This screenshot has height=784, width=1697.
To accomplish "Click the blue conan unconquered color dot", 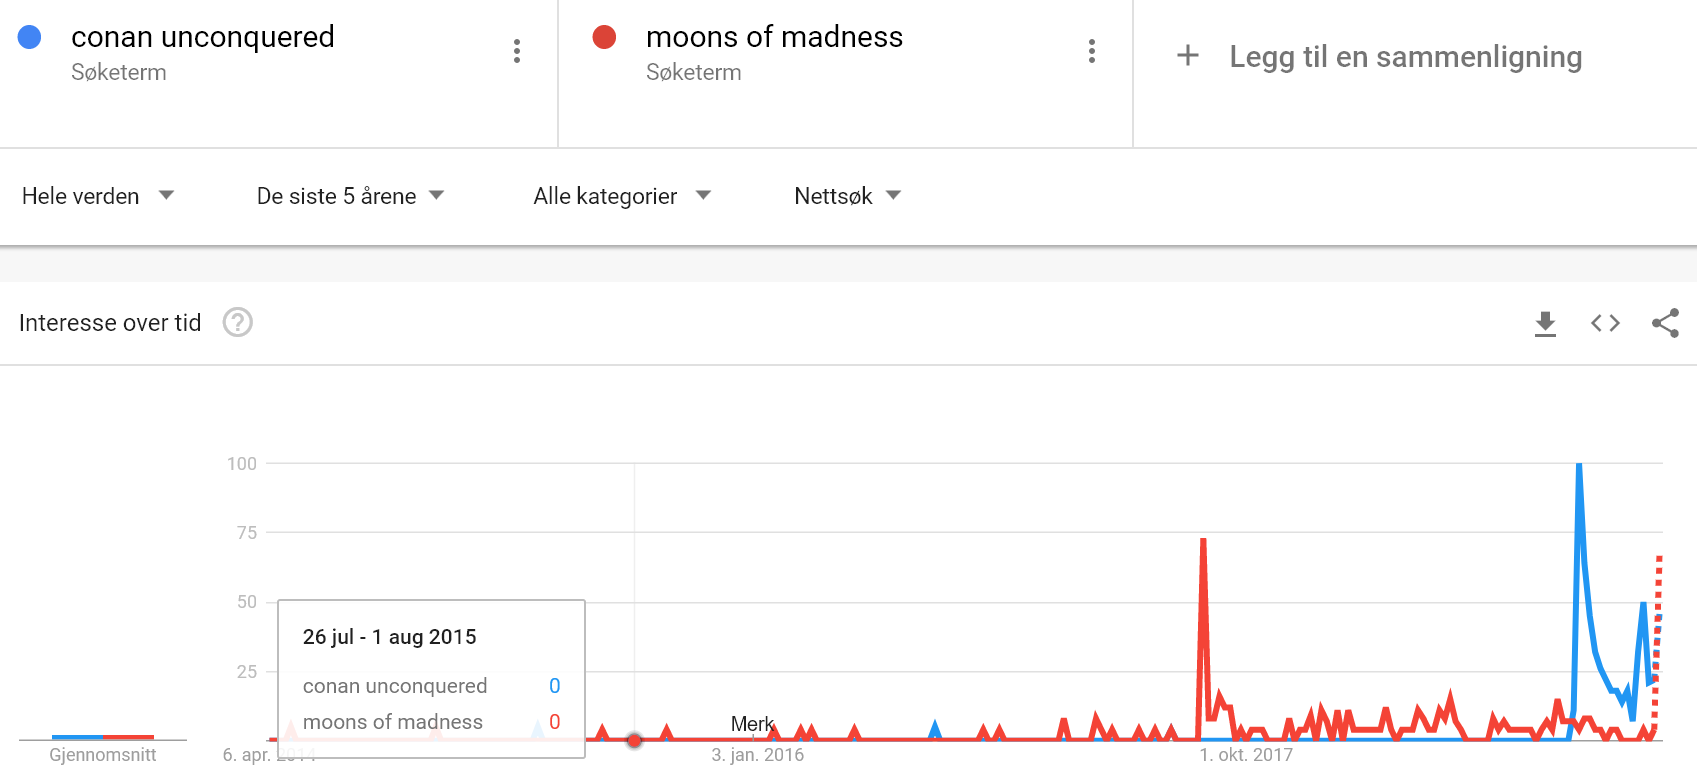I will click(30, 37).
